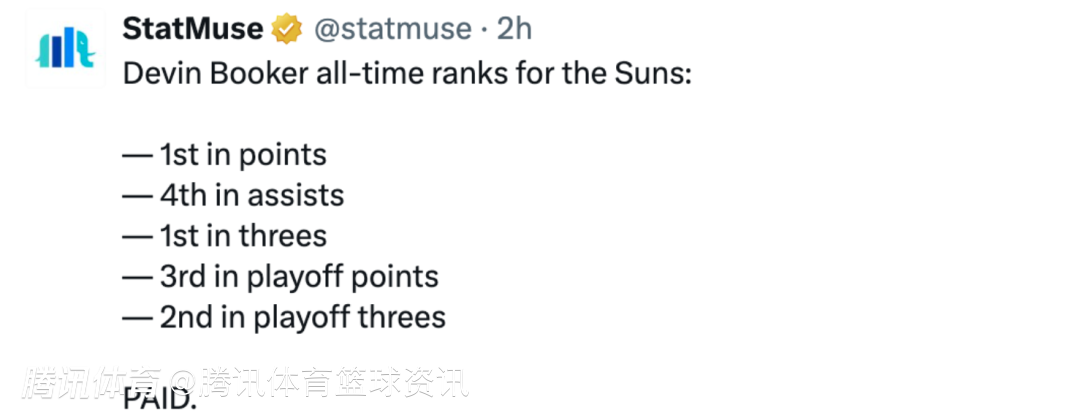Open the @statmuse handle link
The height and width of the screenshot is (418, 1080).
[x=393, y=29]
